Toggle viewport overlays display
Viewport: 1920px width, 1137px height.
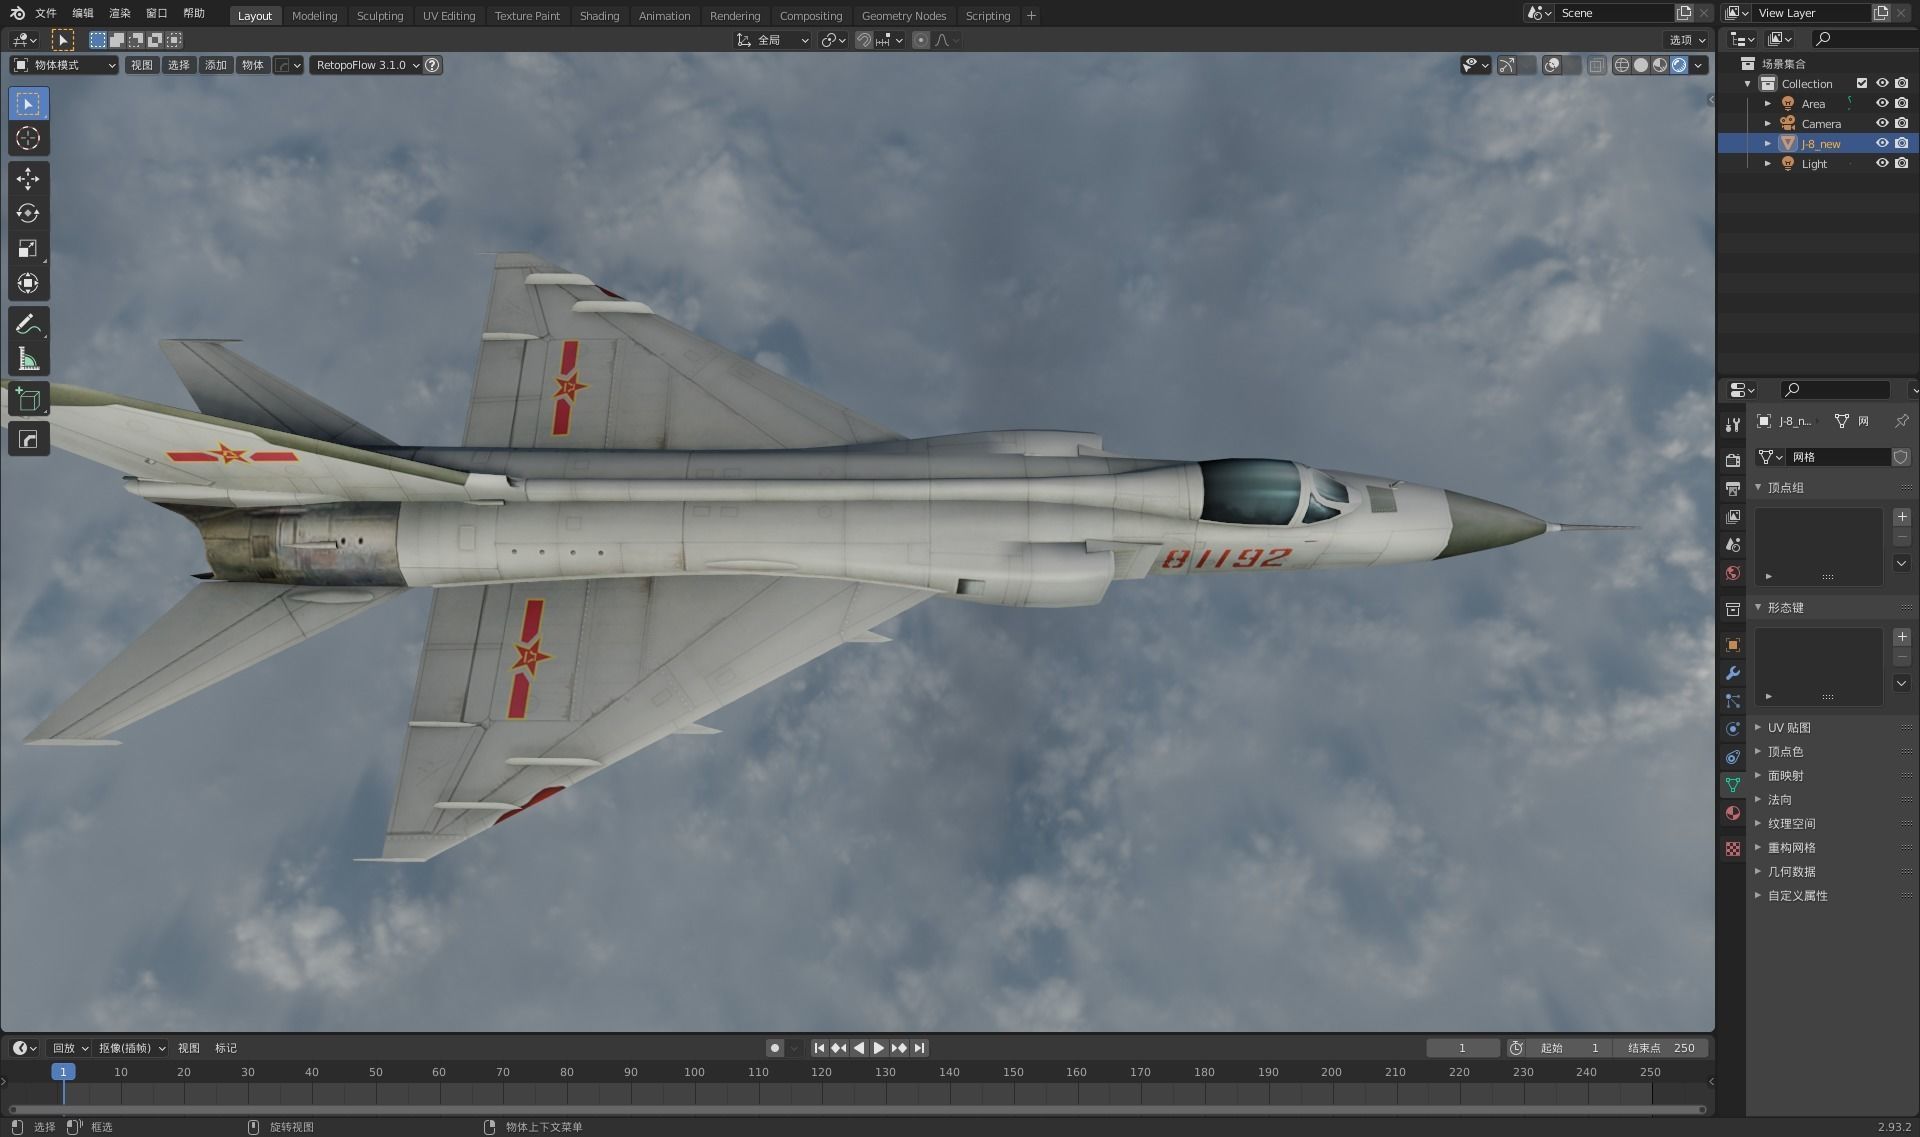1552,65
